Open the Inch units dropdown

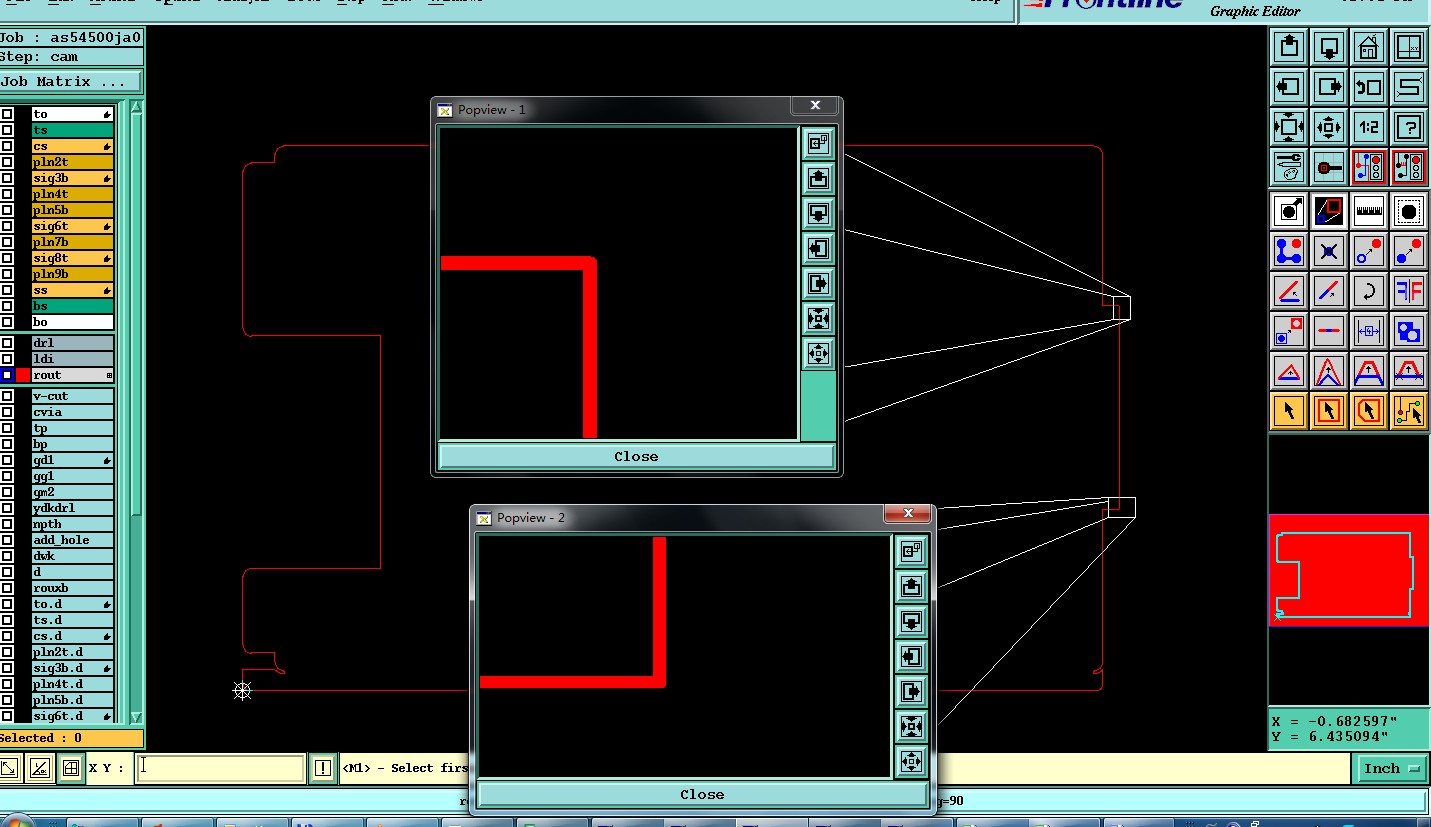1391,768
